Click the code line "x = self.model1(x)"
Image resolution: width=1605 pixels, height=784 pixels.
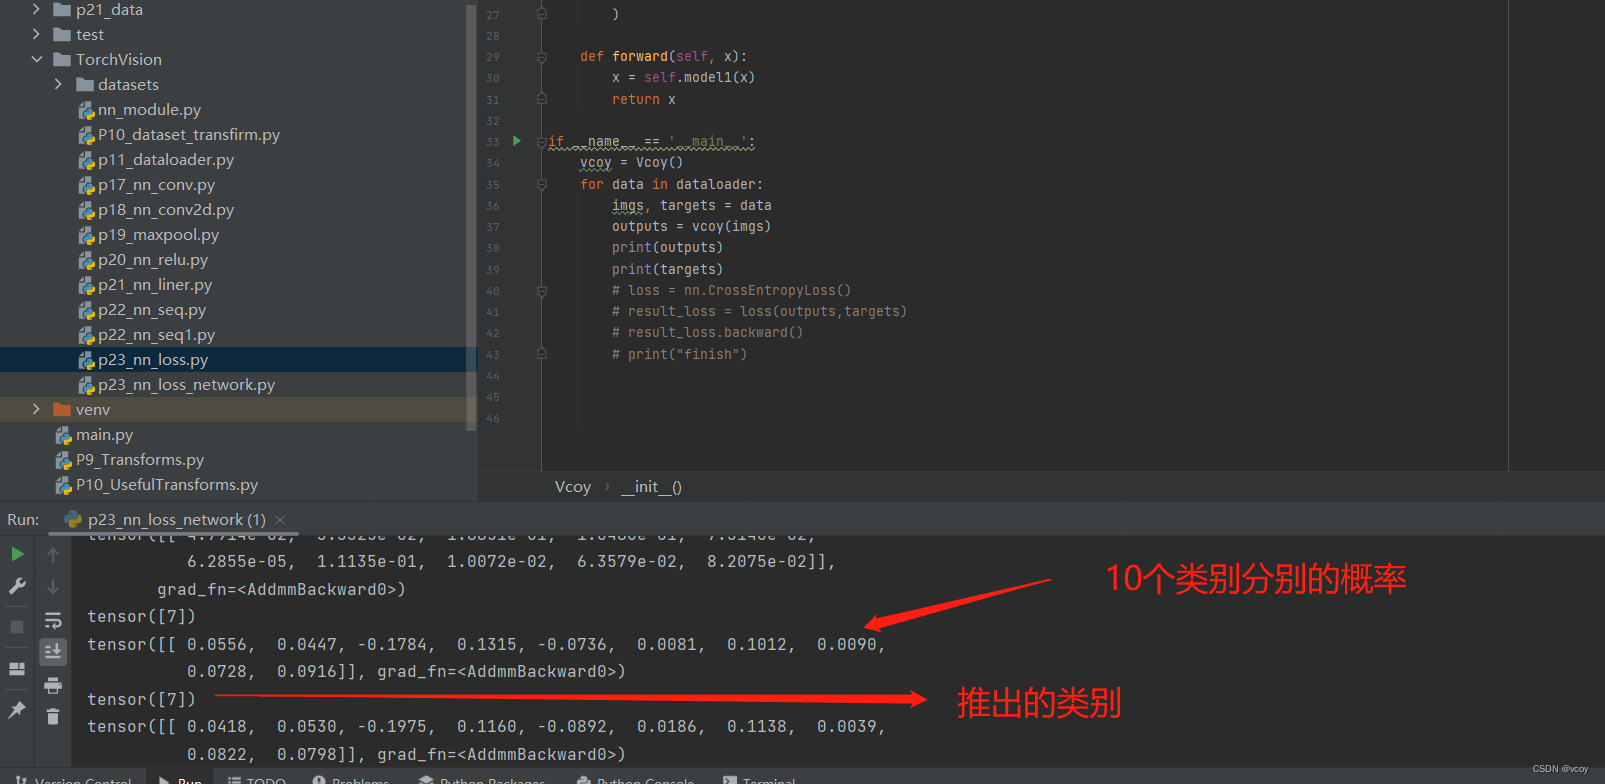[683, 78]
